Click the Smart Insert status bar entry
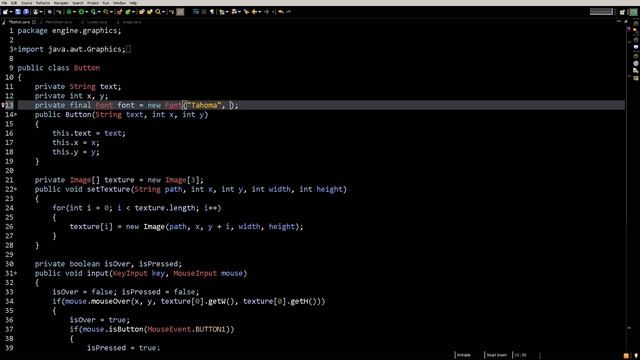This screenshot has height=360, width=640. 497,355
